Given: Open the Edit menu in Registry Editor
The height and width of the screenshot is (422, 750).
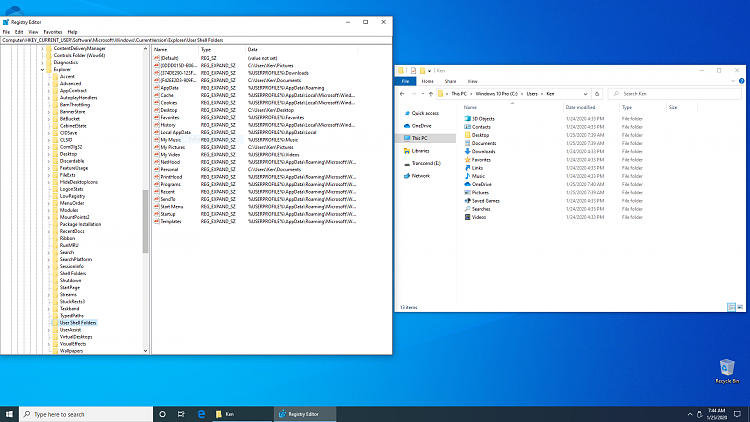Looking at the screenshot, I should (x=19, y=32).
